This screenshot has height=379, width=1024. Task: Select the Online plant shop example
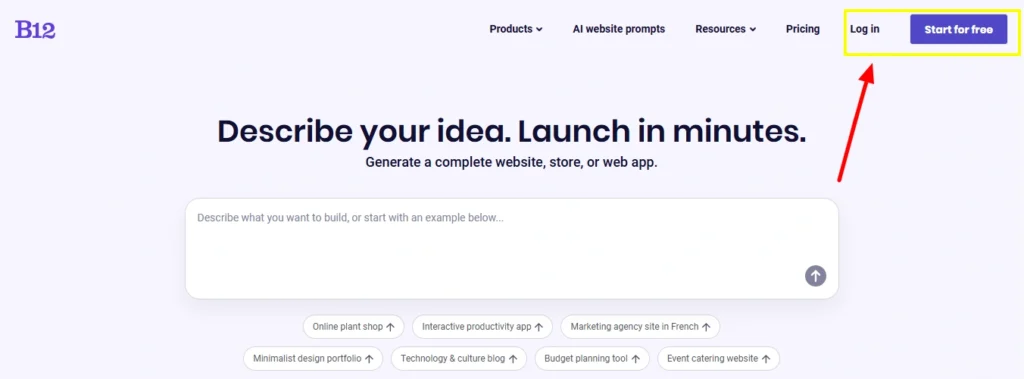pyautogui.click(x=353, y=327)
